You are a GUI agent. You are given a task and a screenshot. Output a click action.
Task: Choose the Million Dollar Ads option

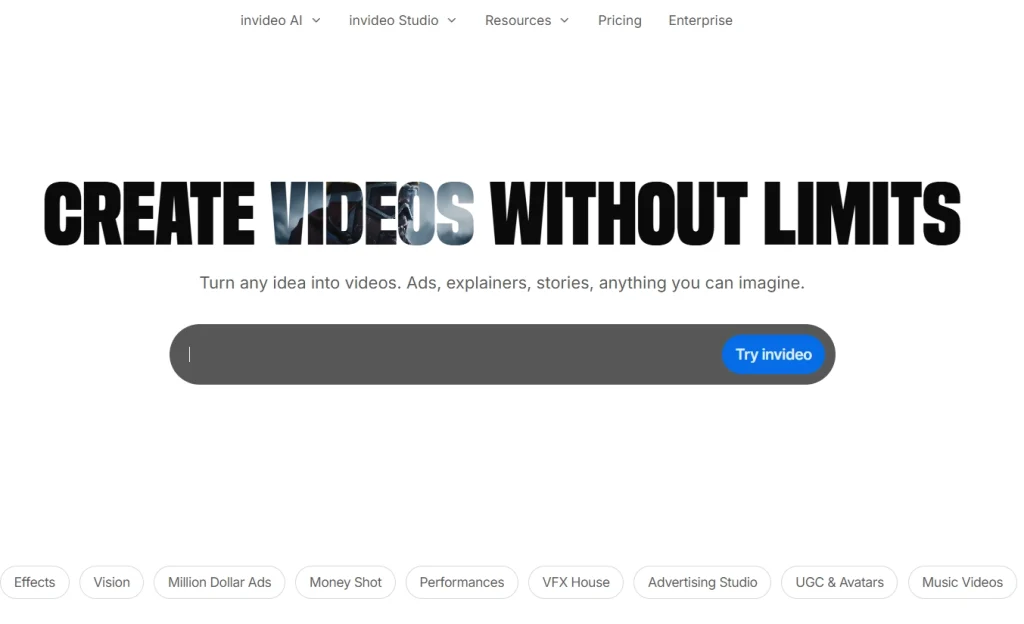point(219,582)
